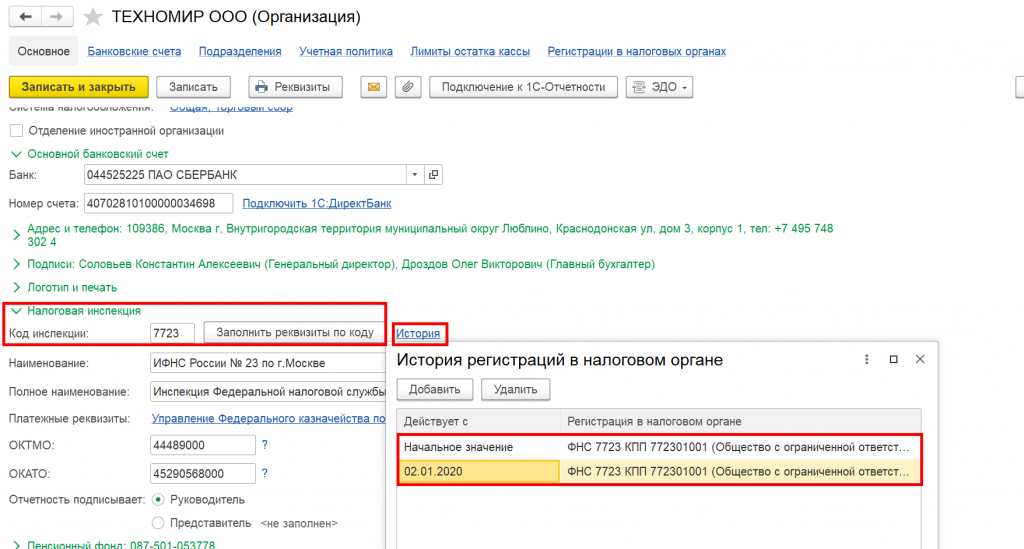Click the <не заполнен> representative placeholder
Viewport: 1024px width, 549px height.
(299, 524)
